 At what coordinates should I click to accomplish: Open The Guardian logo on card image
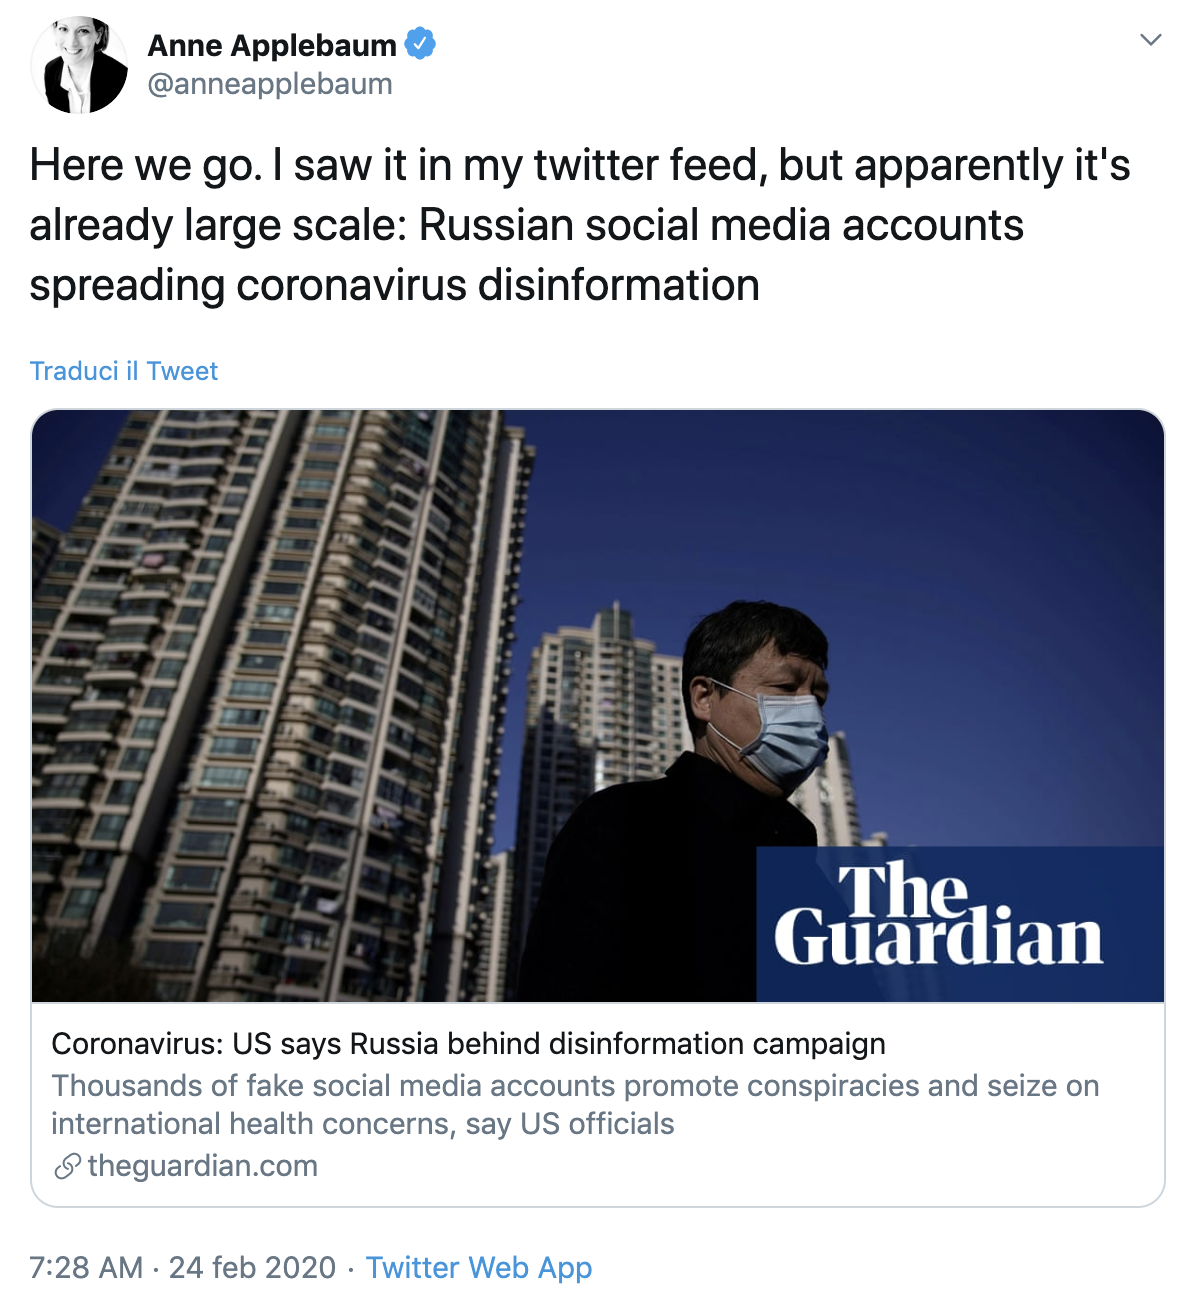point(939,915)
